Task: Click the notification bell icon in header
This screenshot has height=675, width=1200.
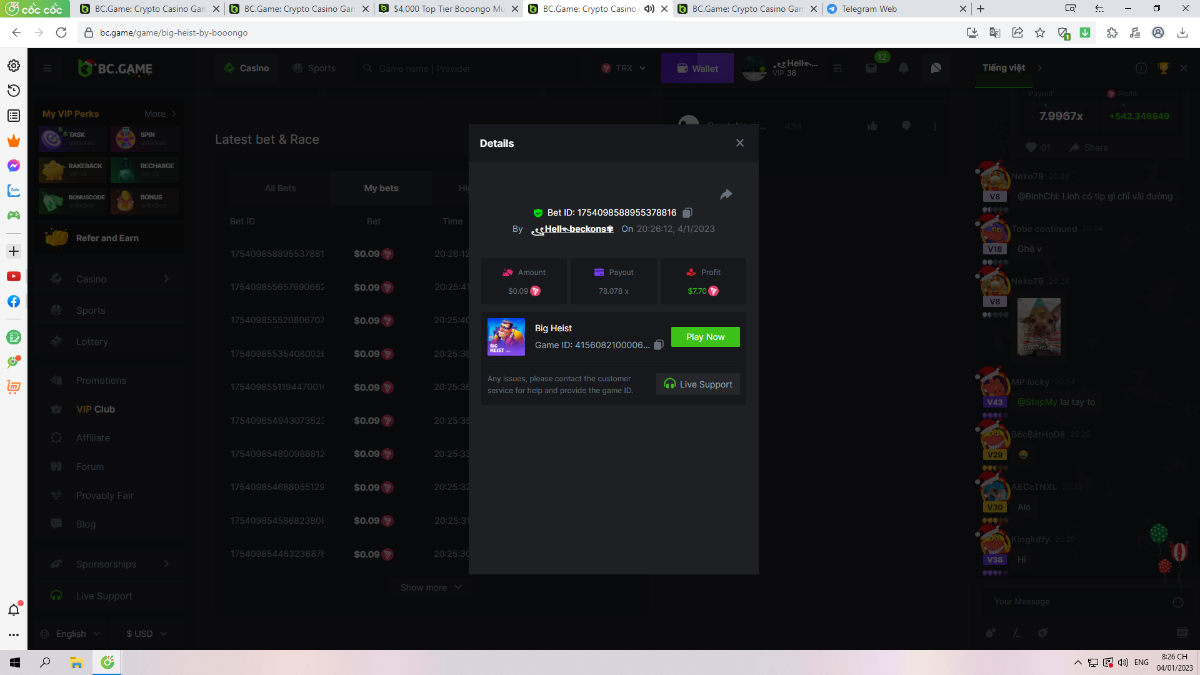Action: click(x=904, y=69)
